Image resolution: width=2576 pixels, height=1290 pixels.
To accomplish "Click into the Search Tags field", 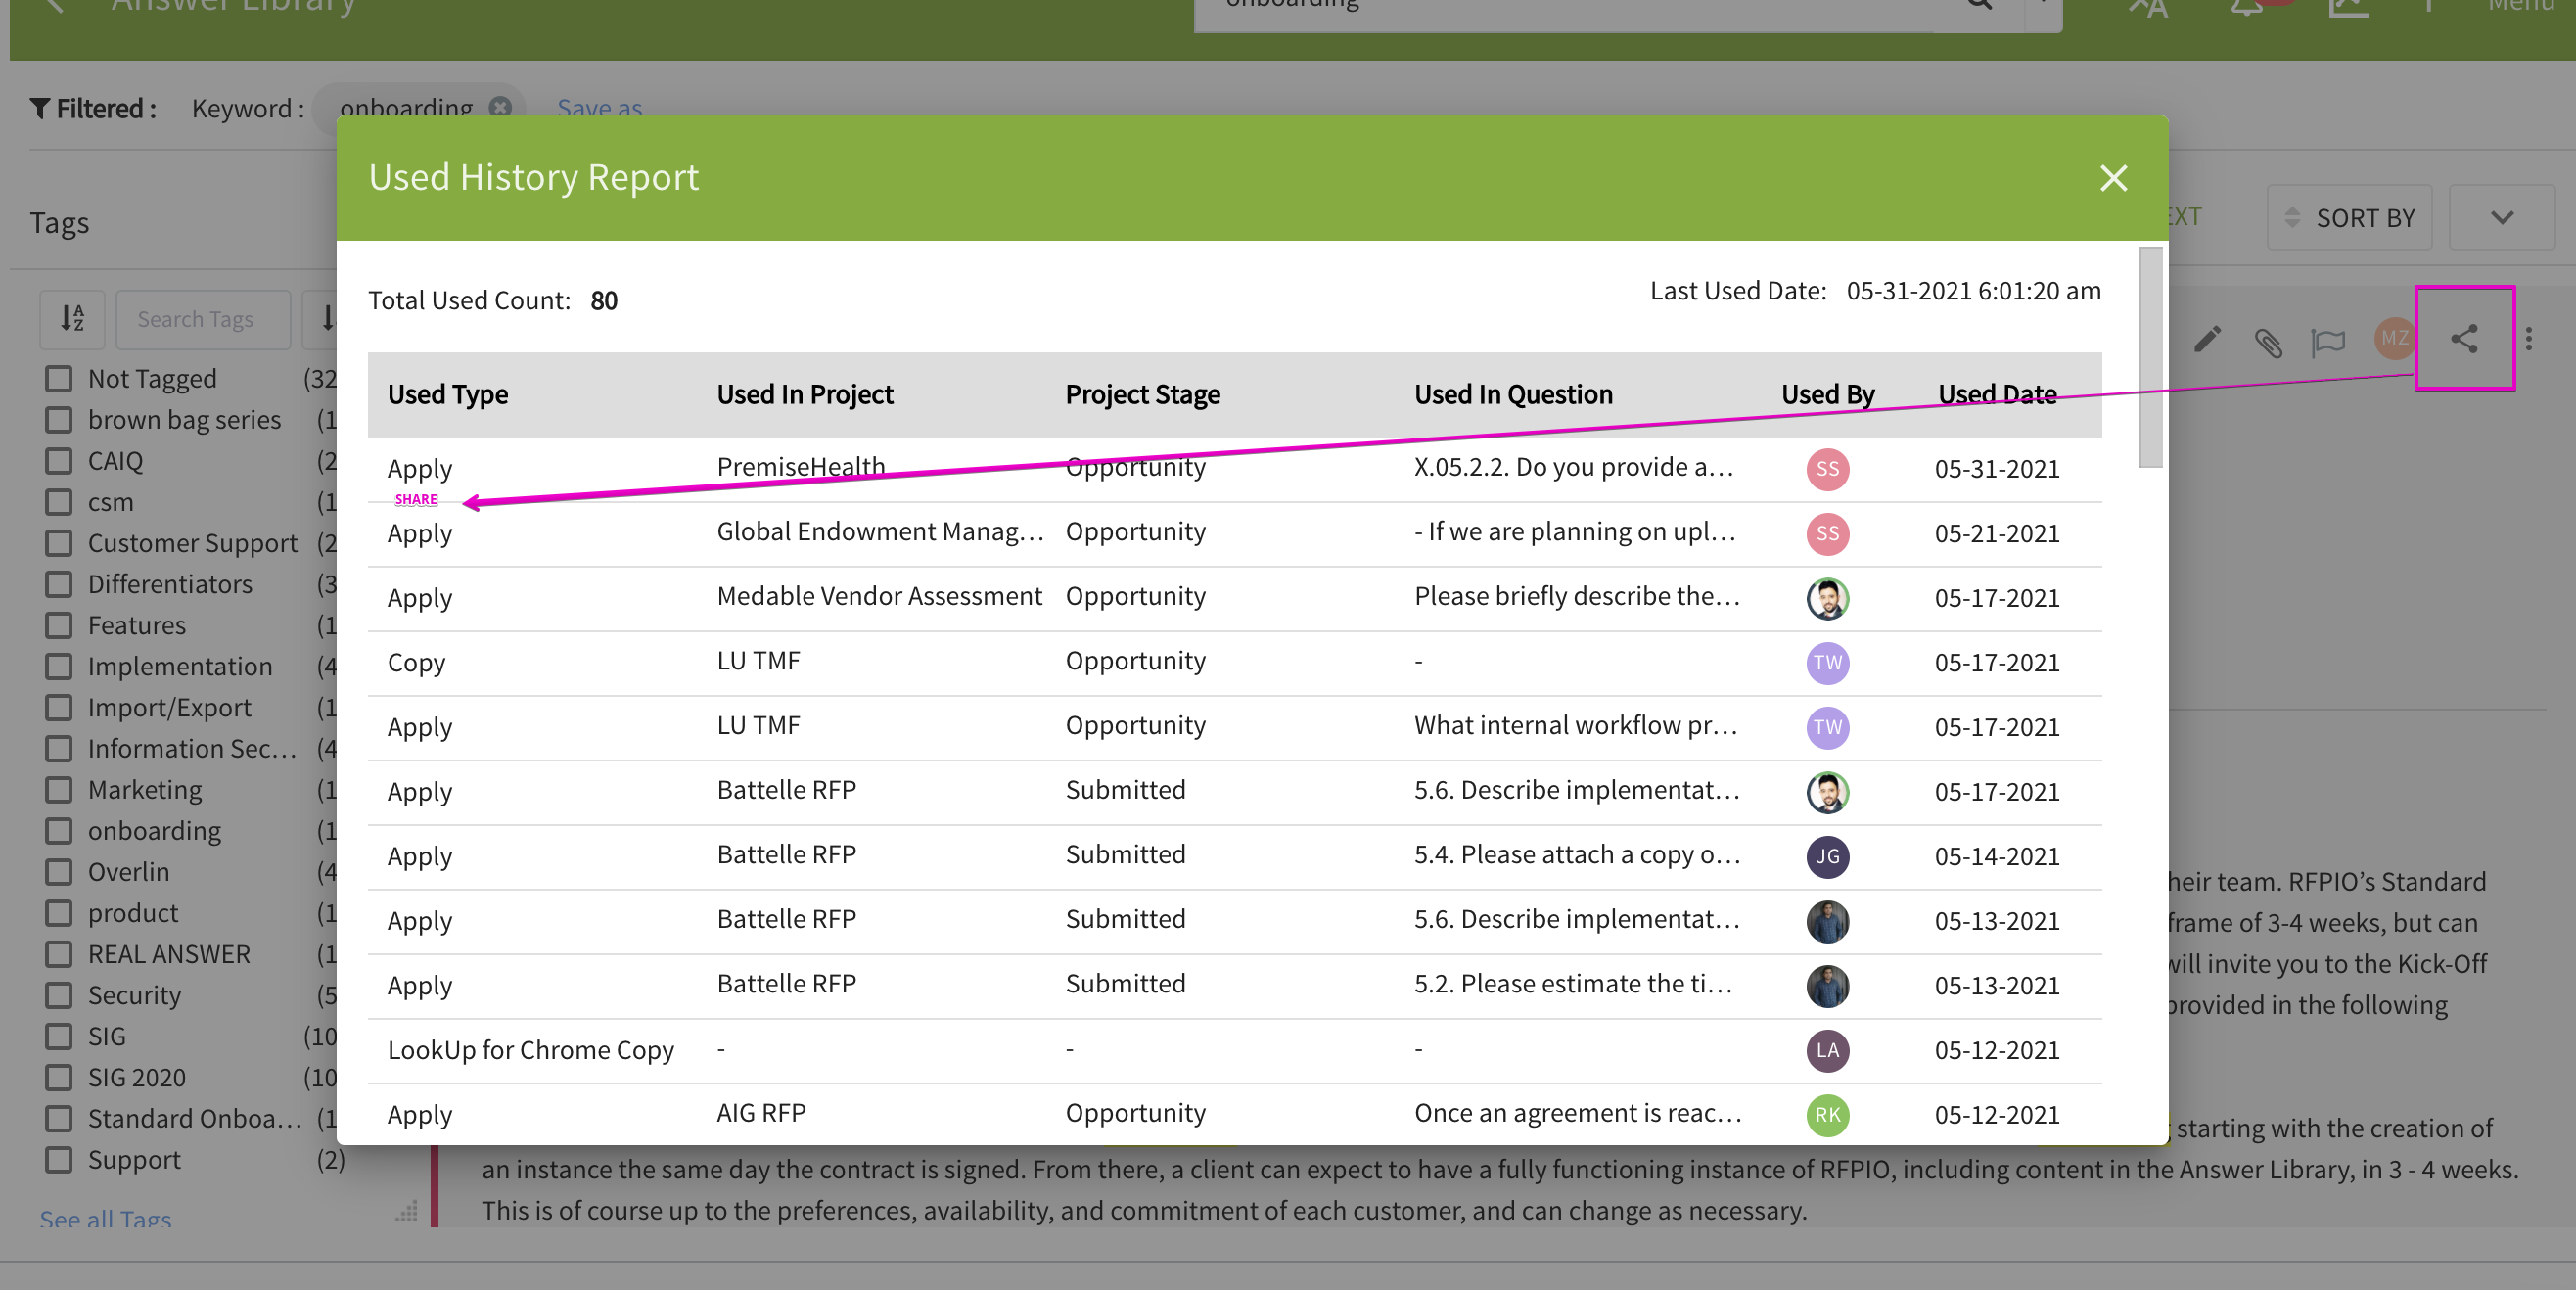I will coord(203,319).
